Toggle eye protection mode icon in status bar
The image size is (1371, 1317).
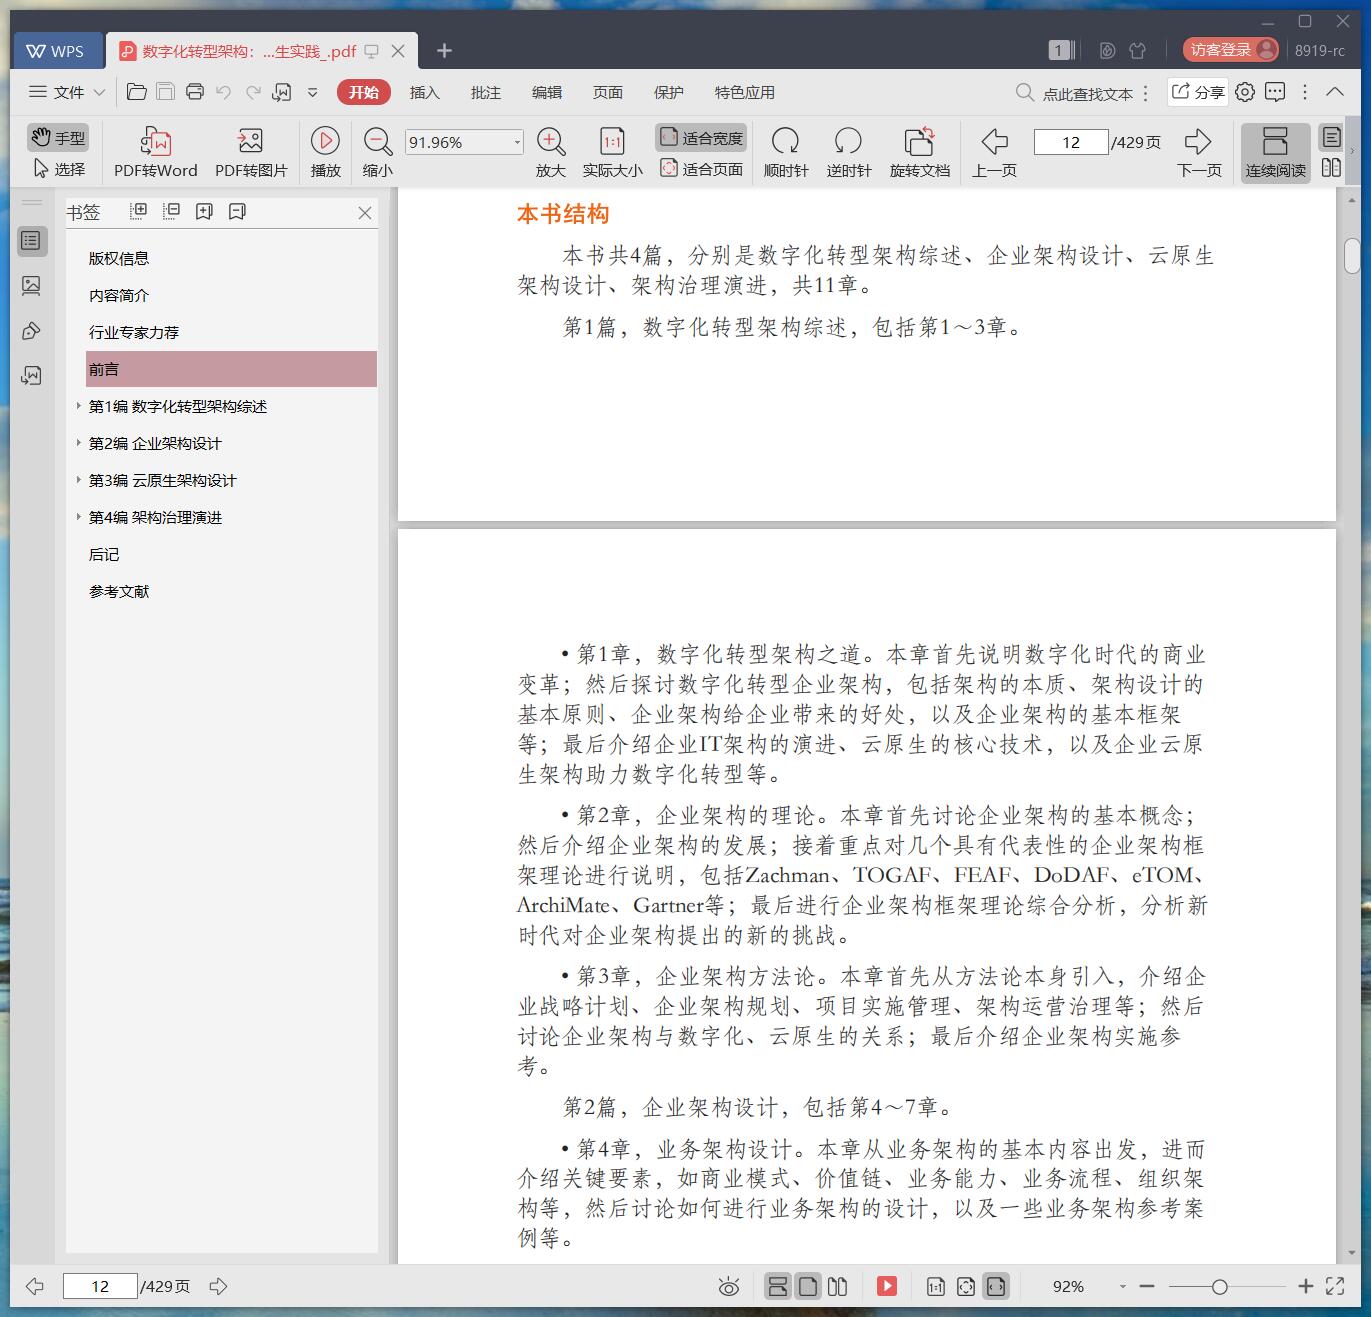pyautogui.click(x=729, y=1287)
